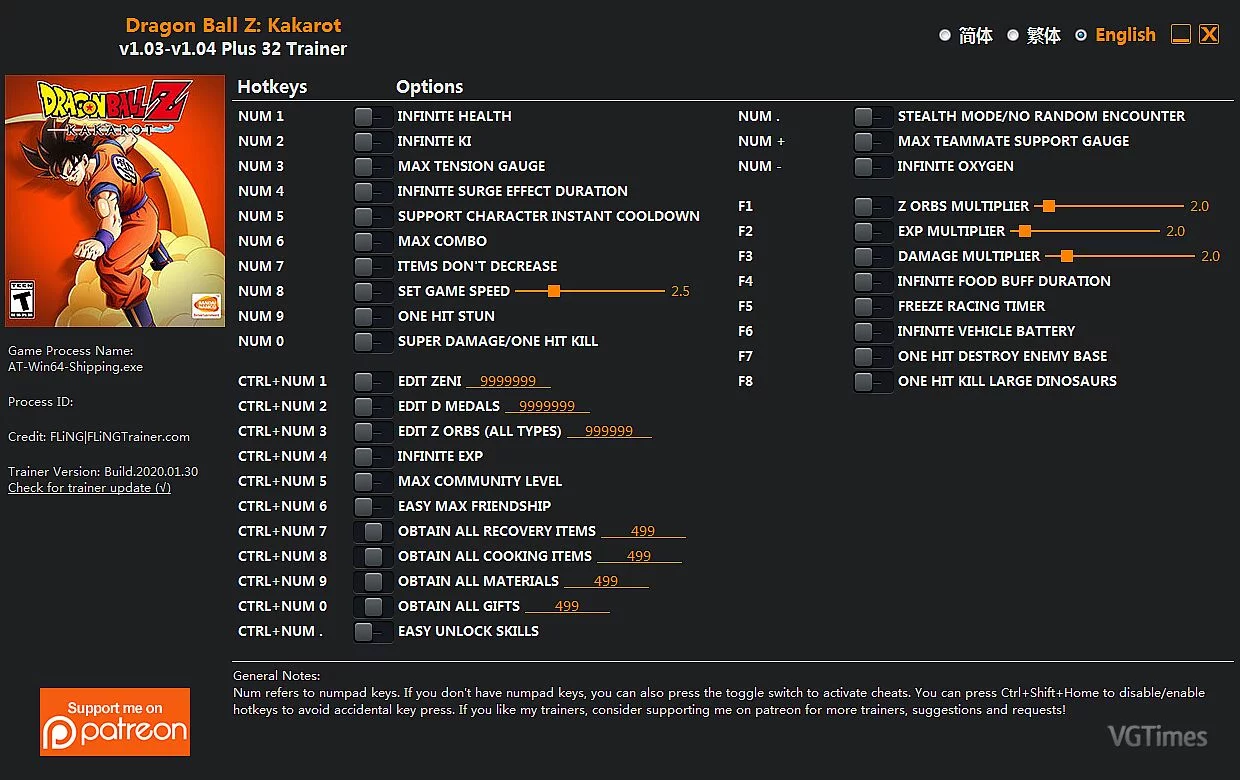Toggle Super Damage/One Hit Kill
This screenshot has width=1240, height=780.
click(372, 341)
